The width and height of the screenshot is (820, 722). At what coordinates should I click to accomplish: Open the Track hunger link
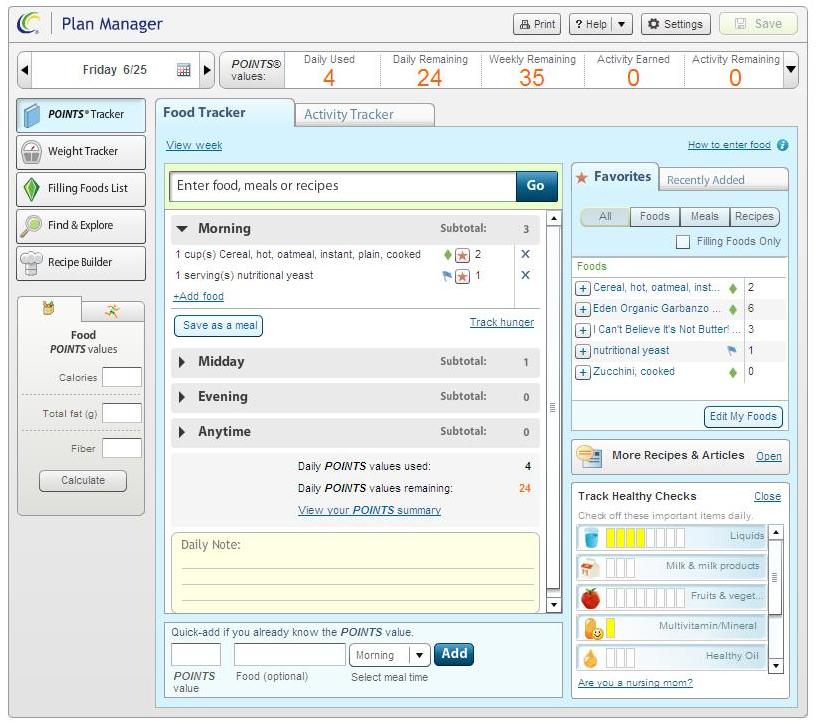coord(502,322)
